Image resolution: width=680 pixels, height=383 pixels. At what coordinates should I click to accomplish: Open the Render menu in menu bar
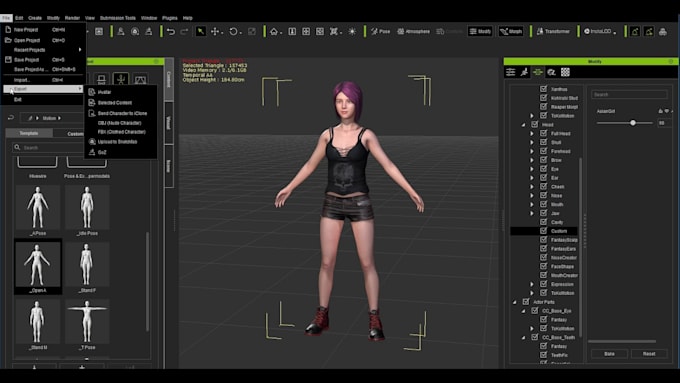[x=72, y=18]
